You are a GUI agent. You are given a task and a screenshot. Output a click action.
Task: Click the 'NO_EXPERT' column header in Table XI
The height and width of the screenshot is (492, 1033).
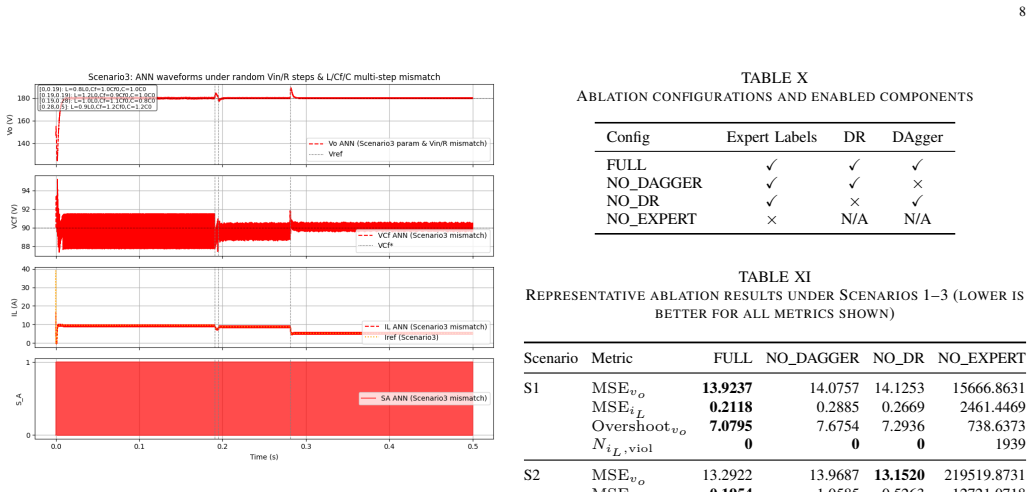(982, 358)
